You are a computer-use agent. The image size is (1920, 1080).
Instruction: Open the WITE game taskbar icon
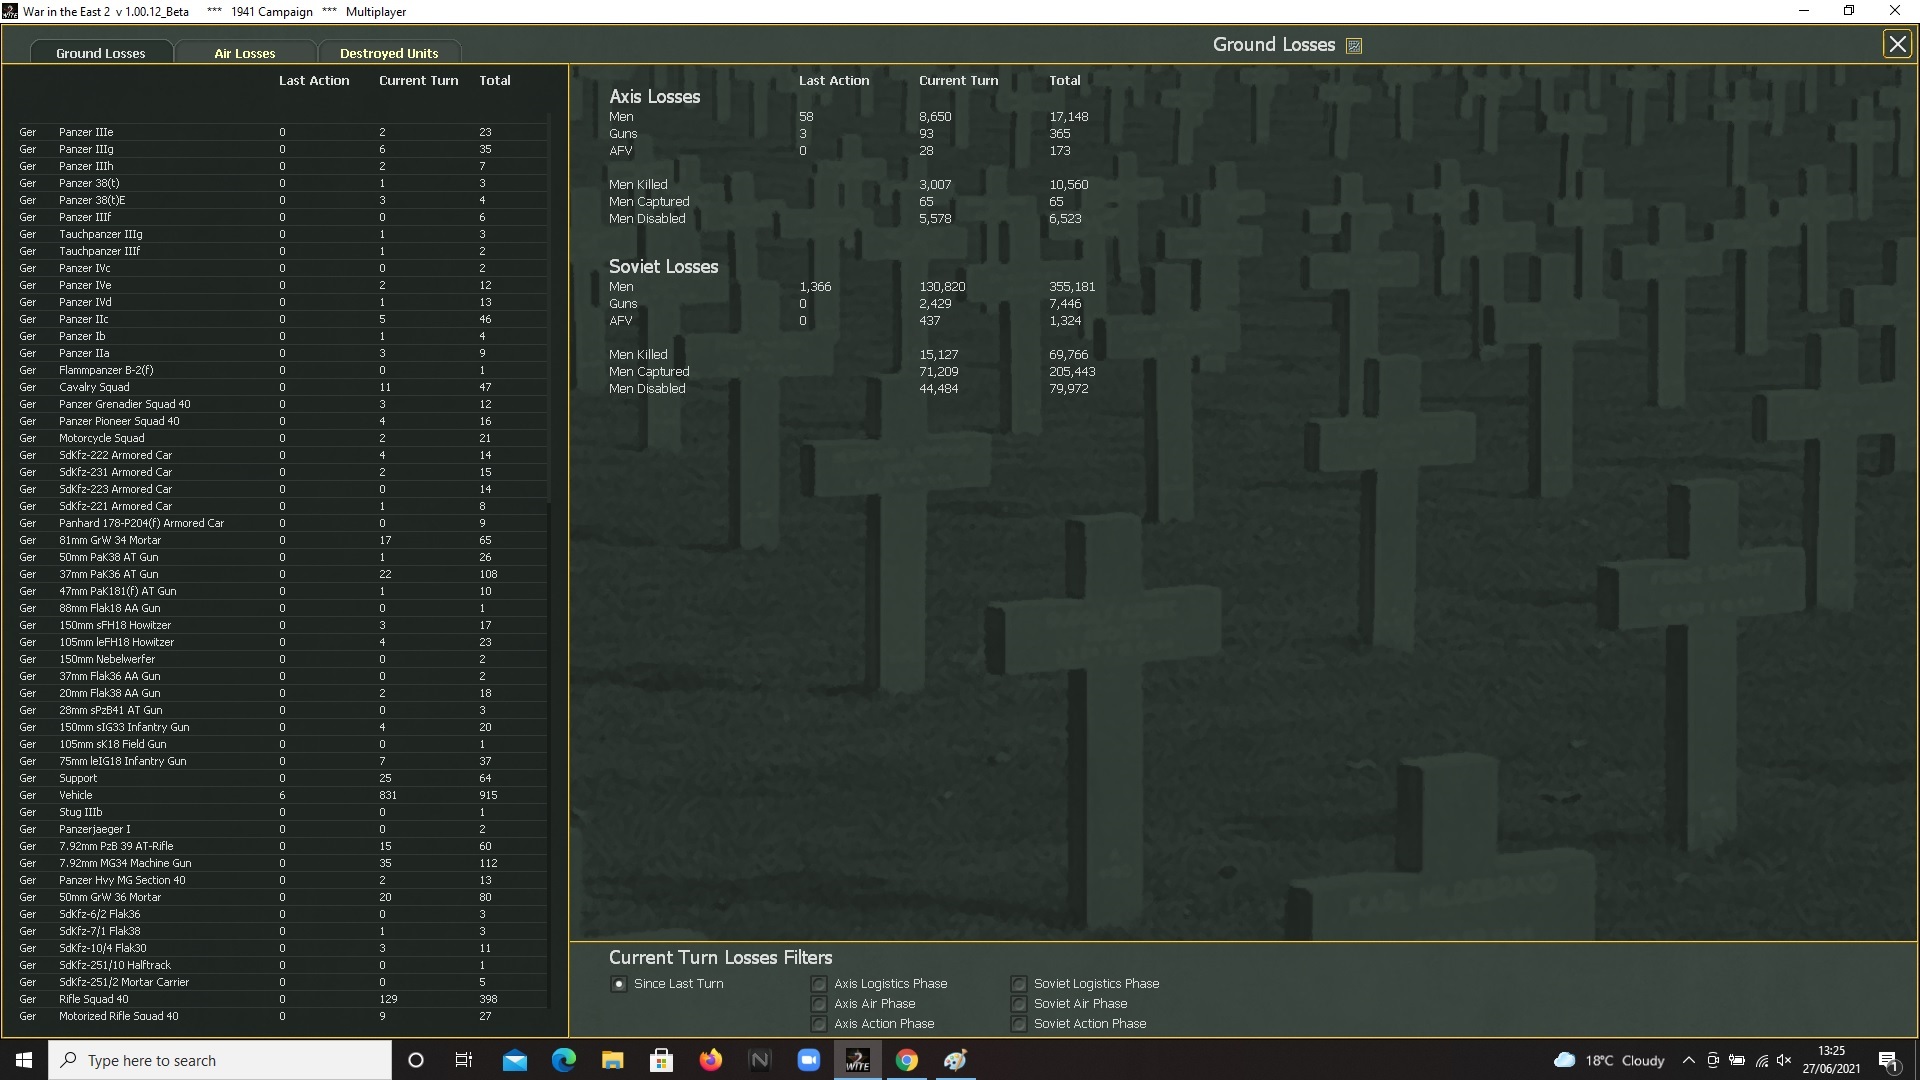pos(857,1060)
